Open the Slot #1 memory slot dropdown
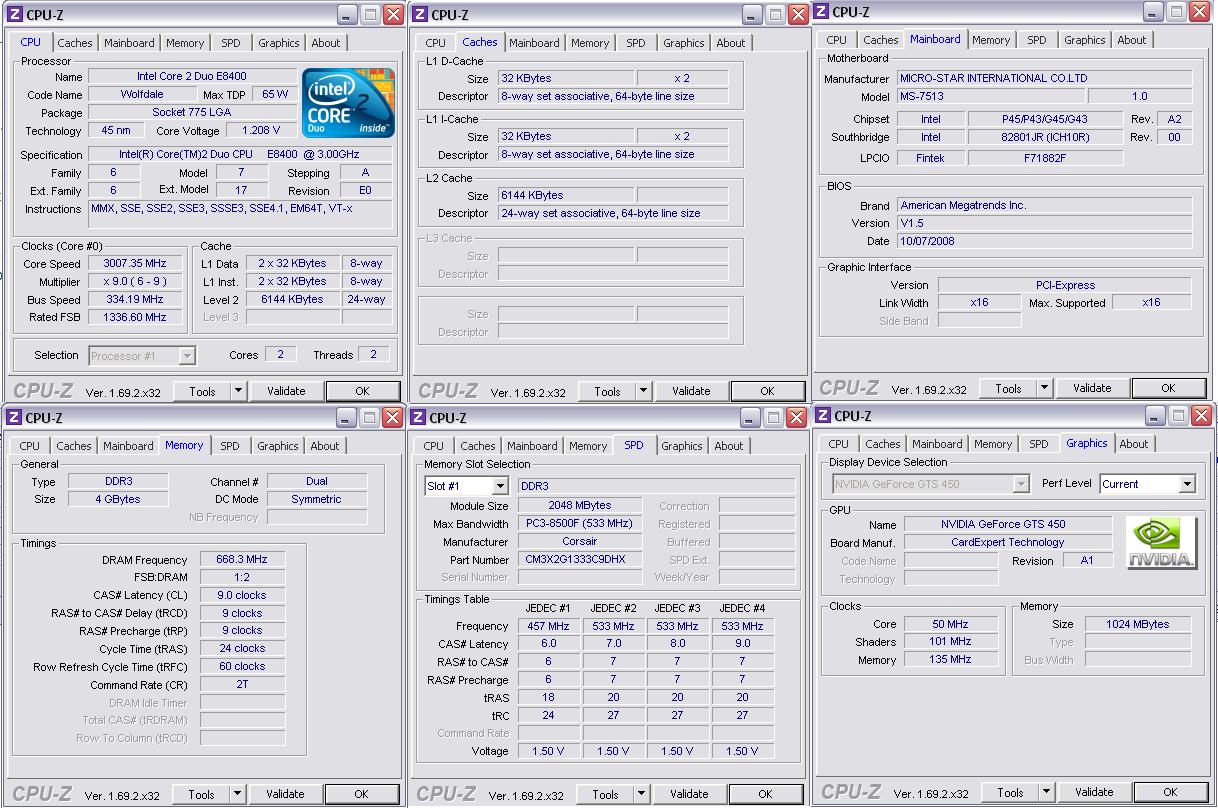The image size is (1218, 808). pyautogui.click(x=500, y=487)
